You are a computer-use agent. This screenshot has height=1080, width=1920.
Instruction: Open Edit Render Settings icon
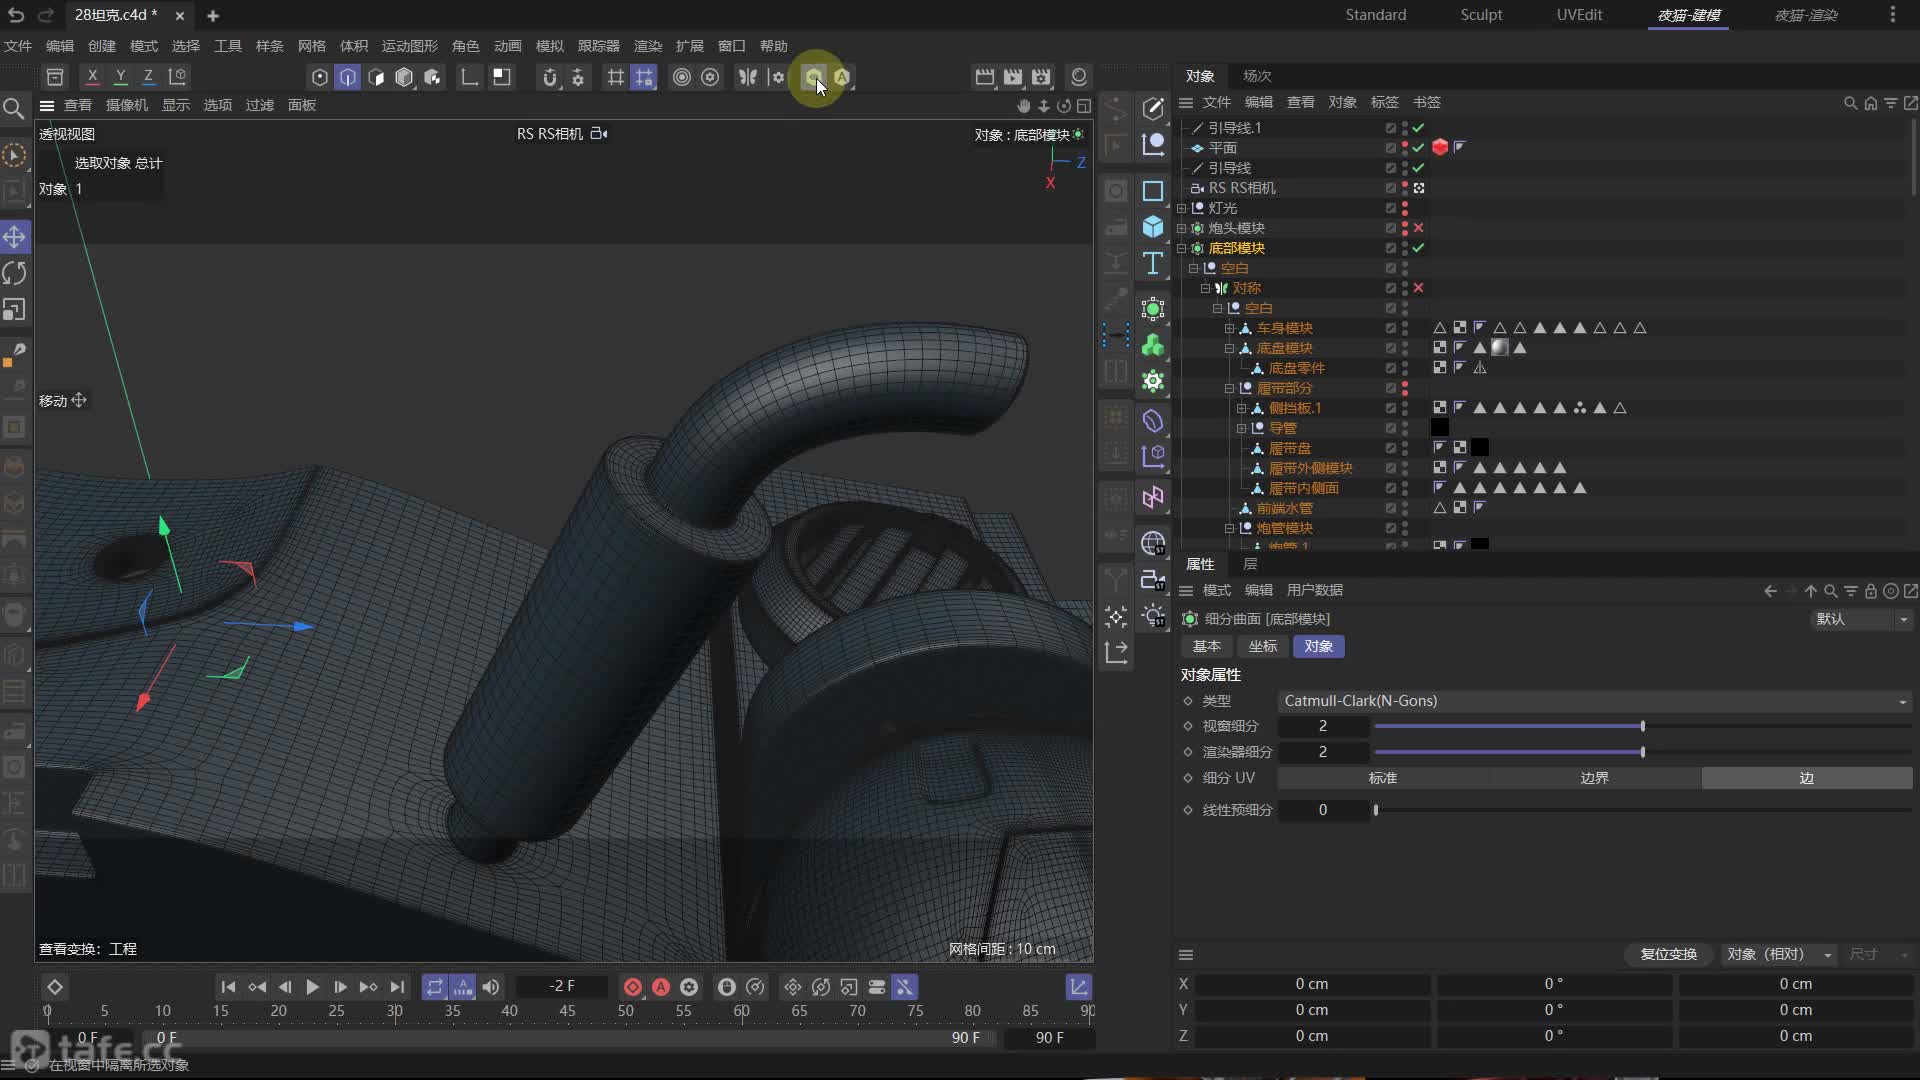click(1041, 77)
